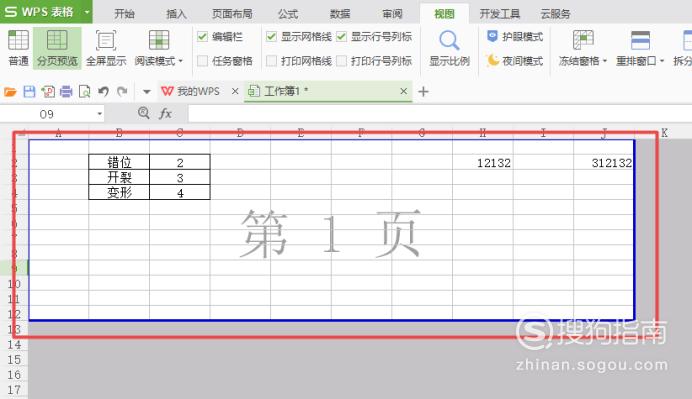Viewport: 692px width, 399px height.
Task: Open the 插入 ribbon tab
Action: [176, 14]
